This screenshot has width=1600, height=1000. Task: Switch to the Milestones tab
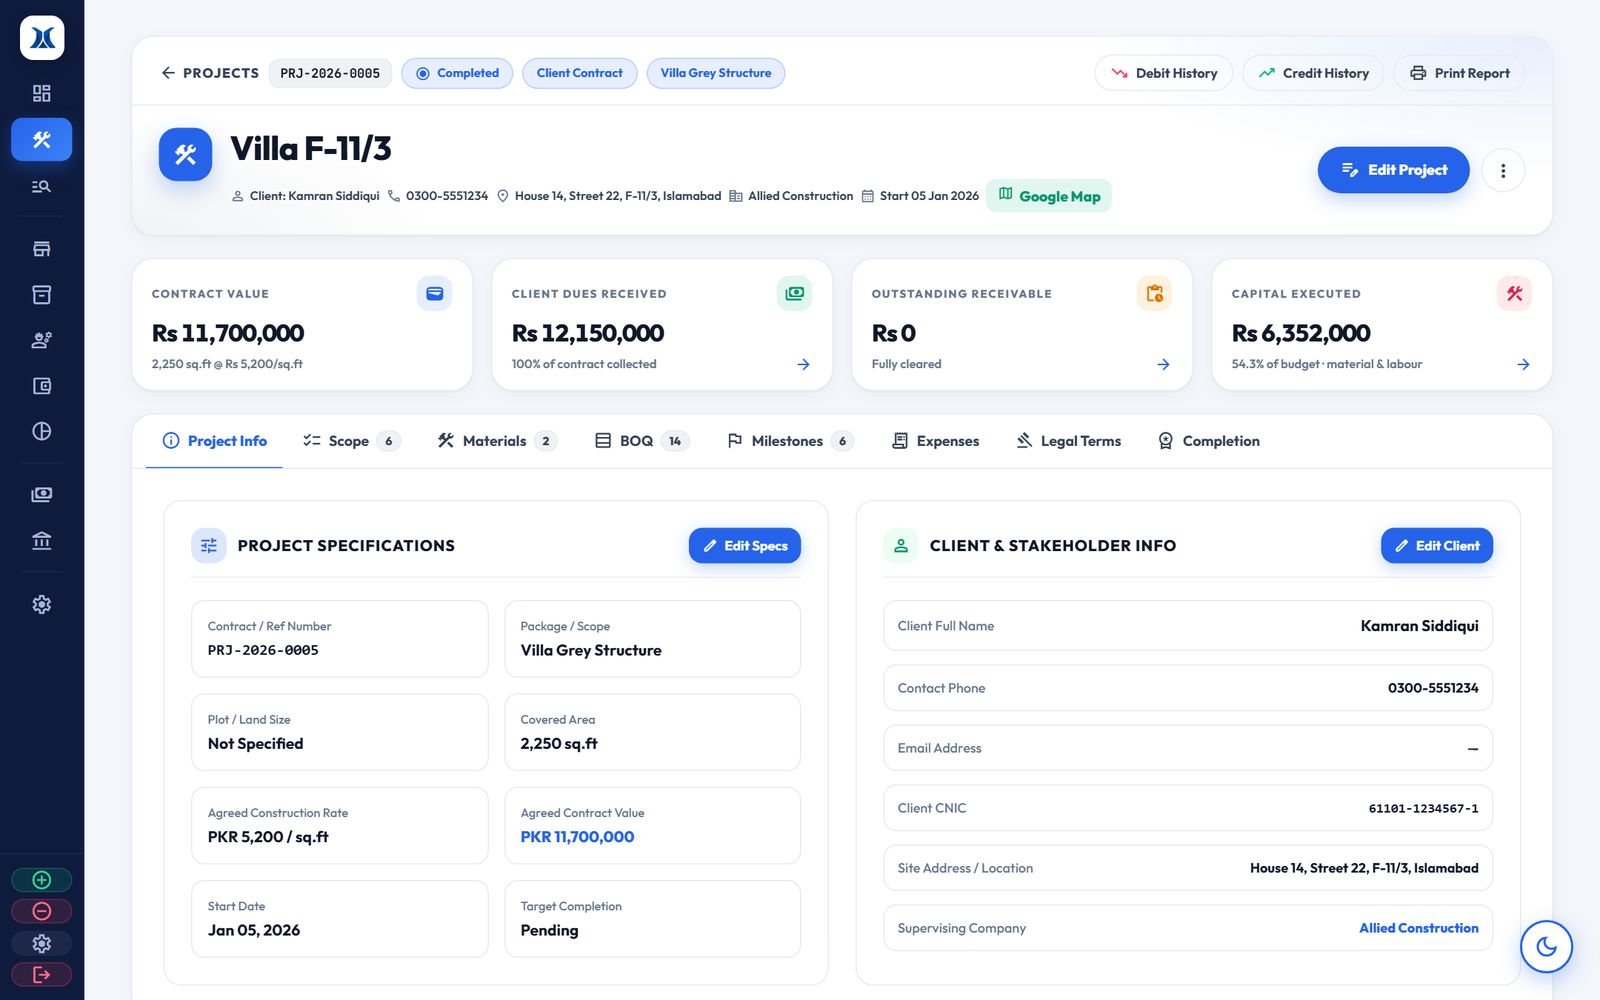pos(790,441)
